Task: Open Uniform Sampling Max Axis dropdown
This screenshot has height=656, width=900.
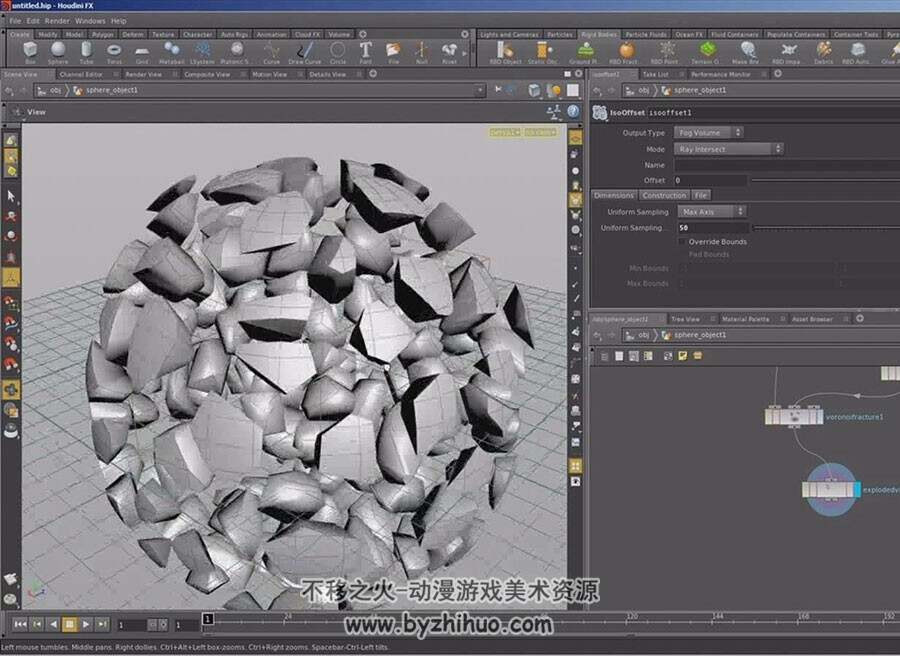Action: [x=712, y=212]
